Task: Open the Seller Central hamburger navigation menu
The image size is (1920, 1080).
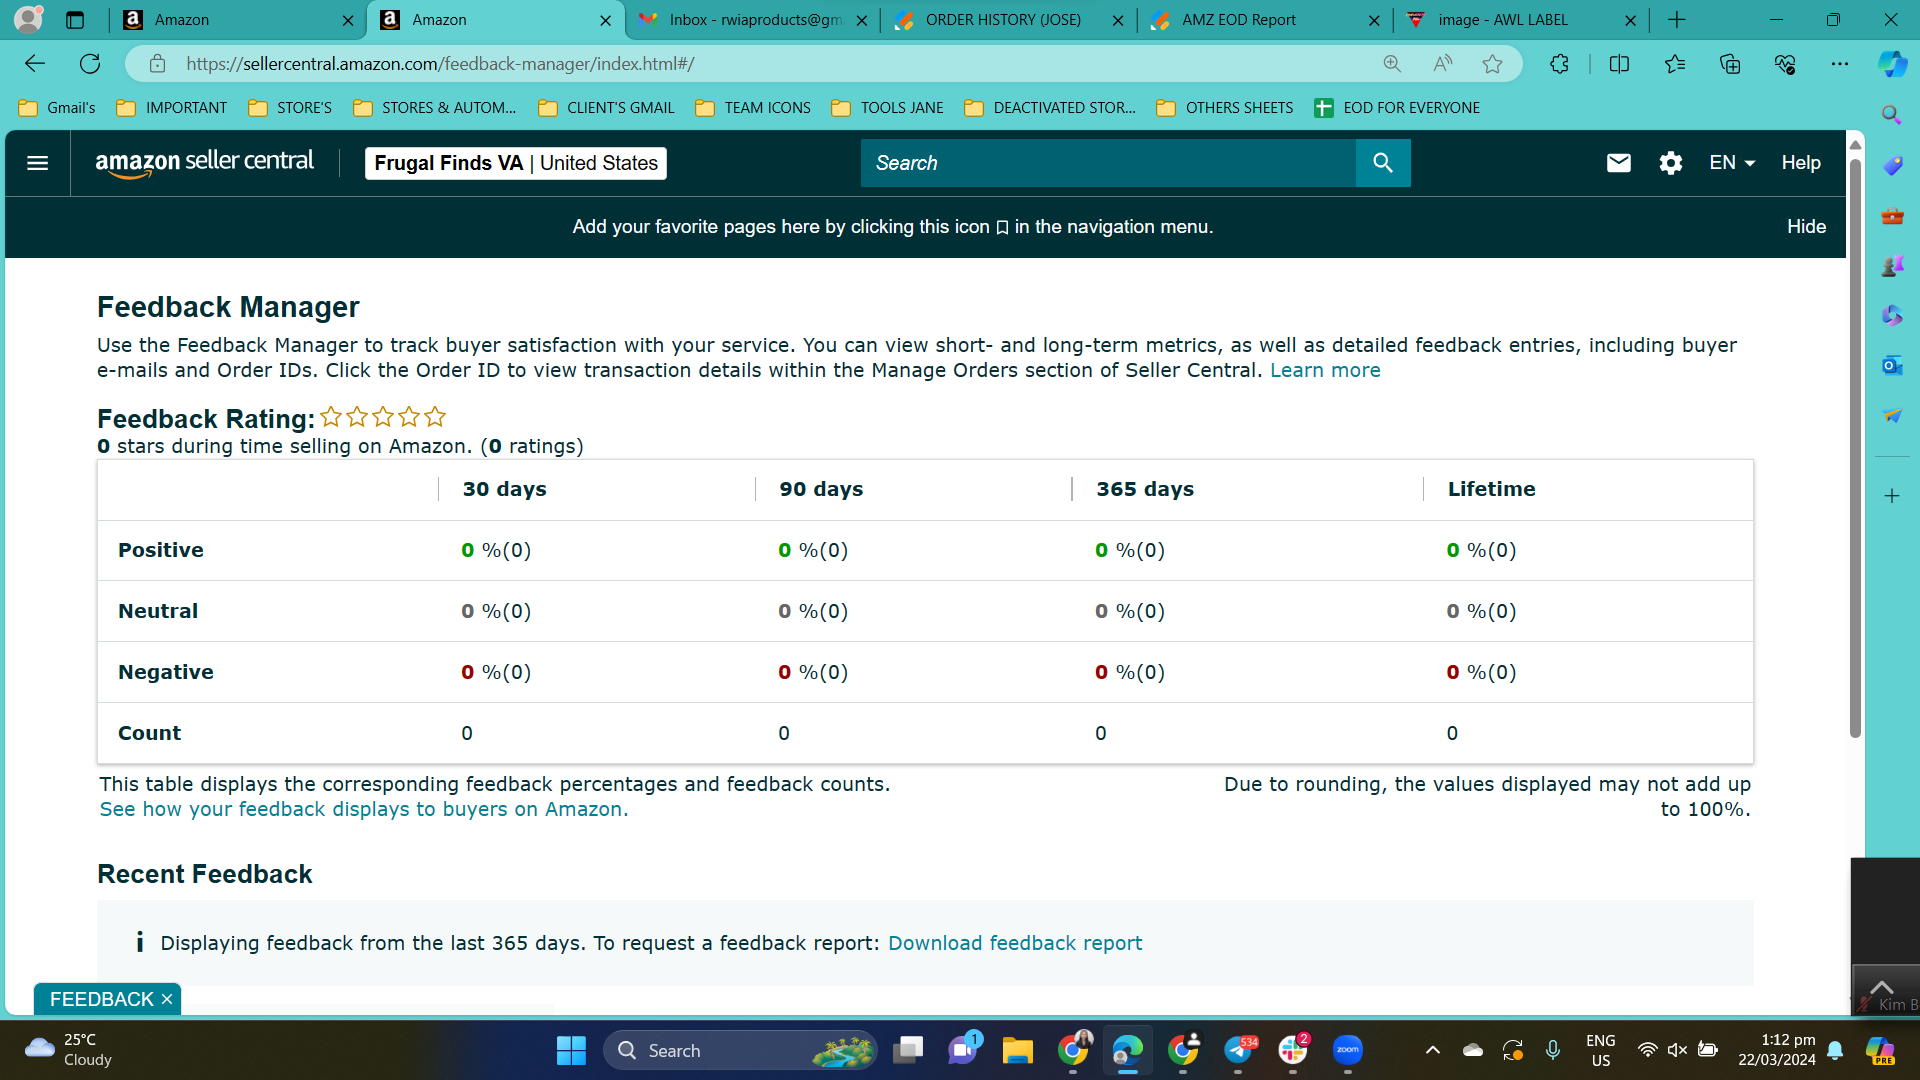Action: tap(38, 163)
